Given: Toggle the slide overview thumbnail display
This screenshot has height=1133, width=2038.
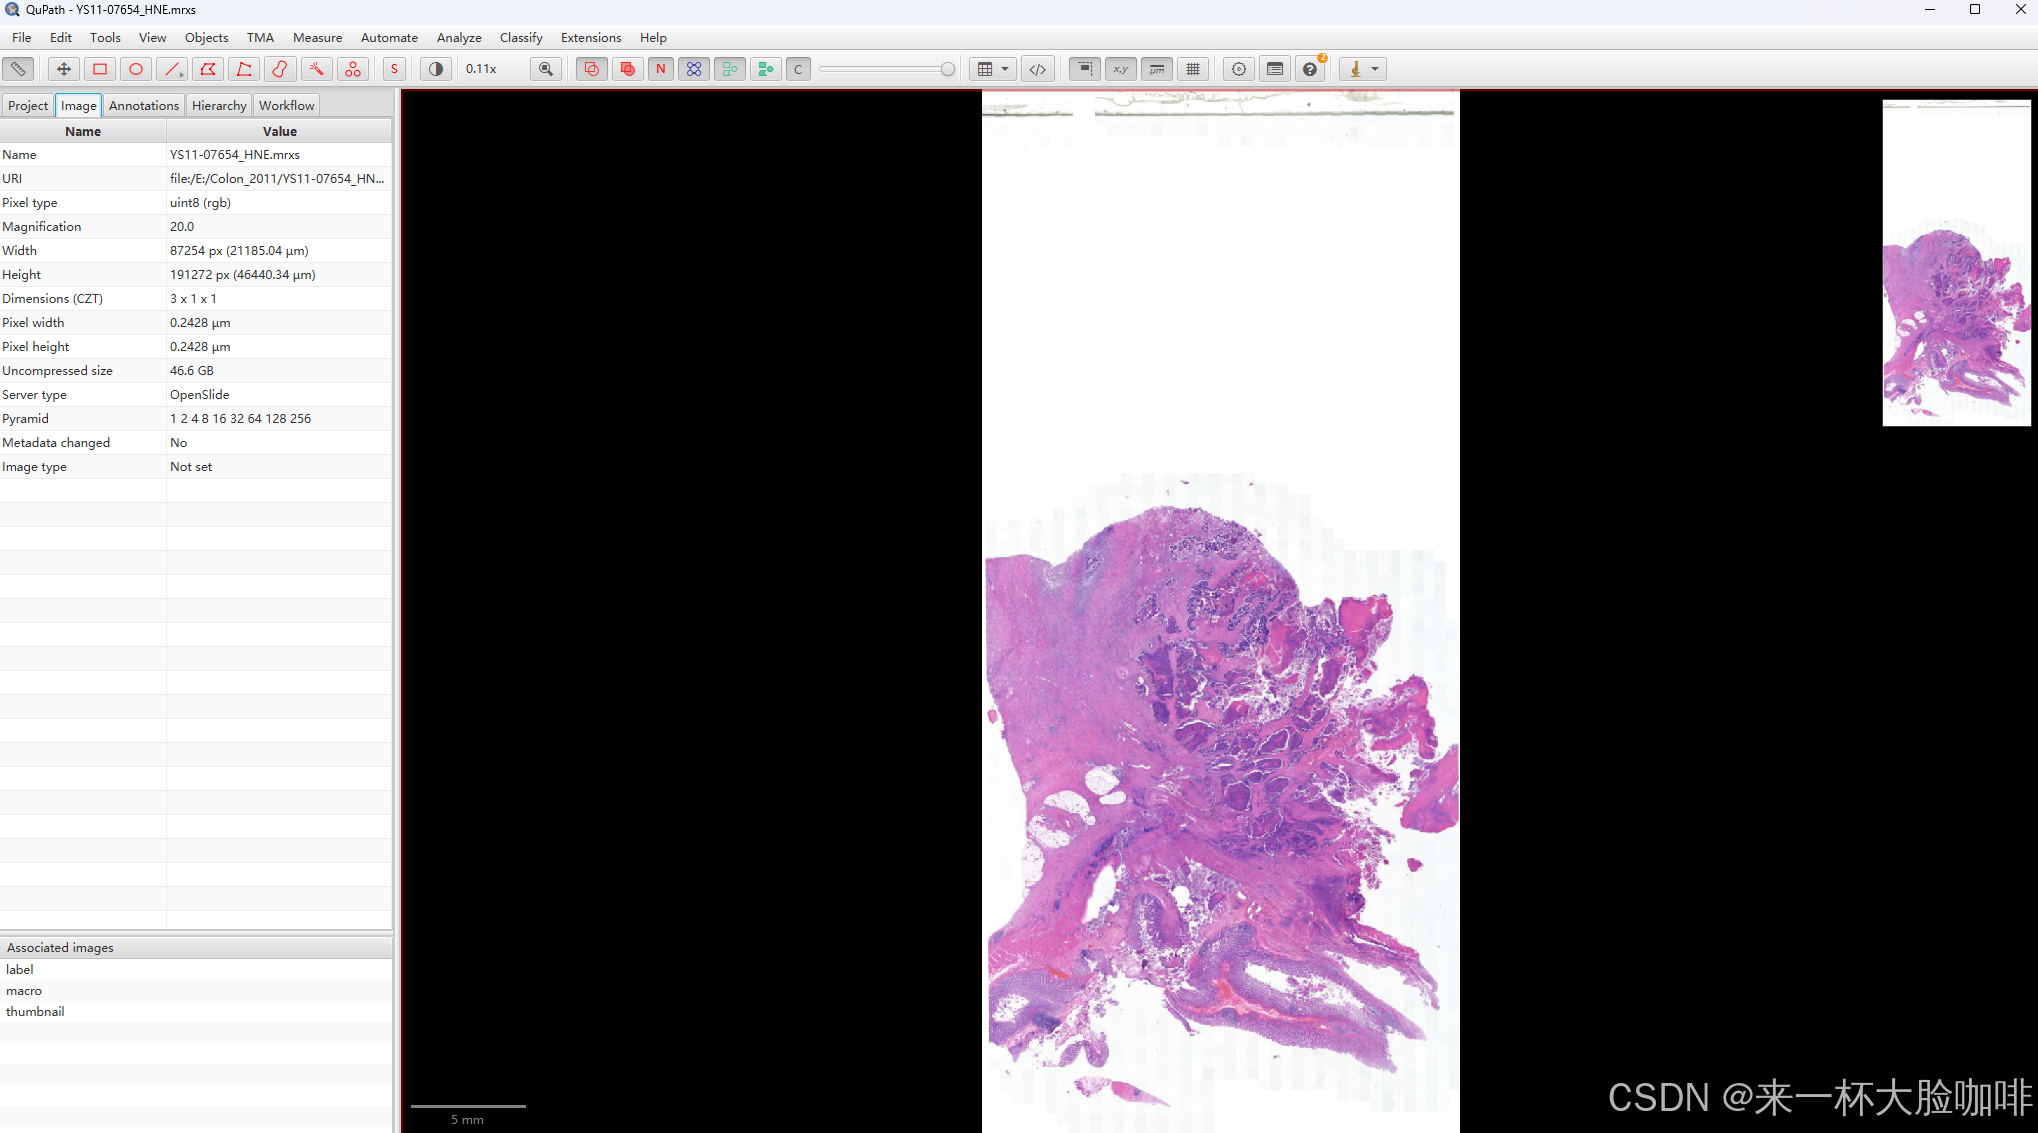Looking at the screenshot, I should [1084, 68].
